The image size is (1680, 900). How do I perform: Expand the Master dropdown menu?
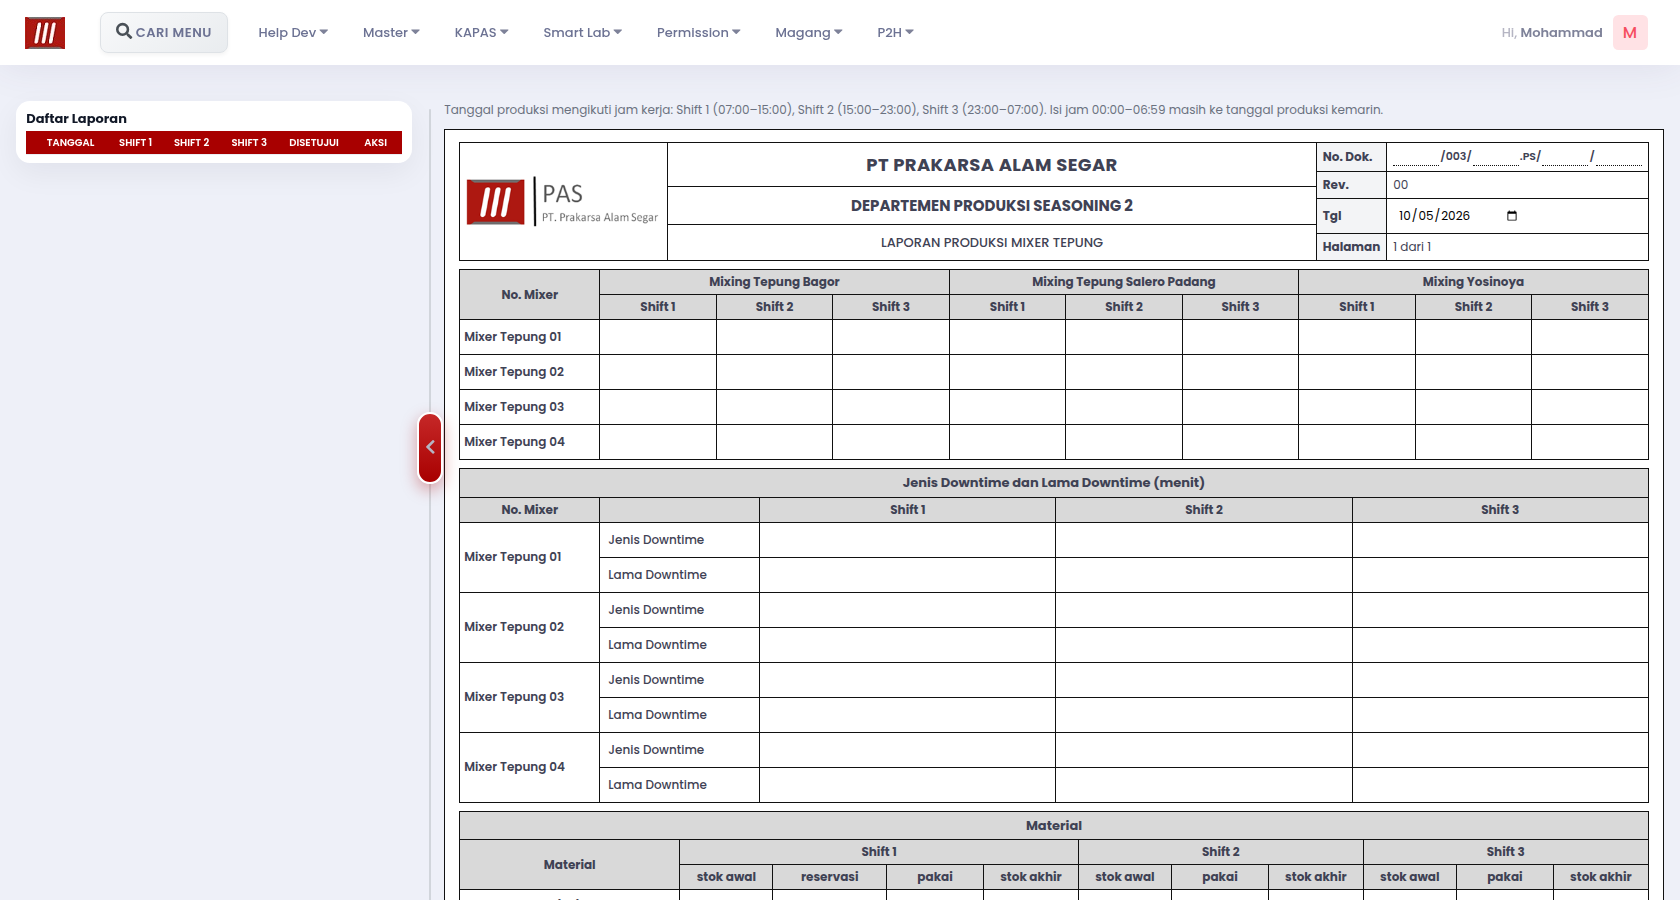click(391, 32)
